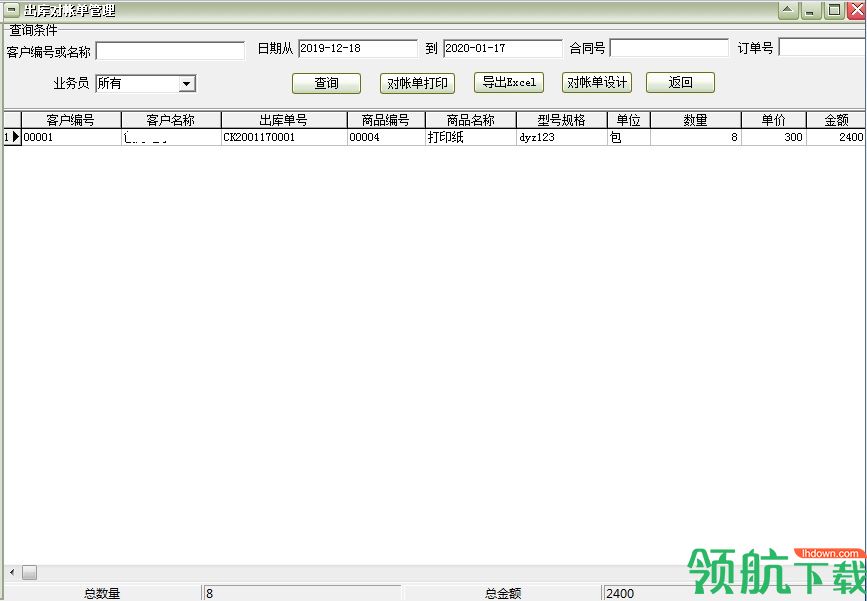867x601 pixels.
Task: Sort by 型号规格 column header
Action: [x=562, y=120]
